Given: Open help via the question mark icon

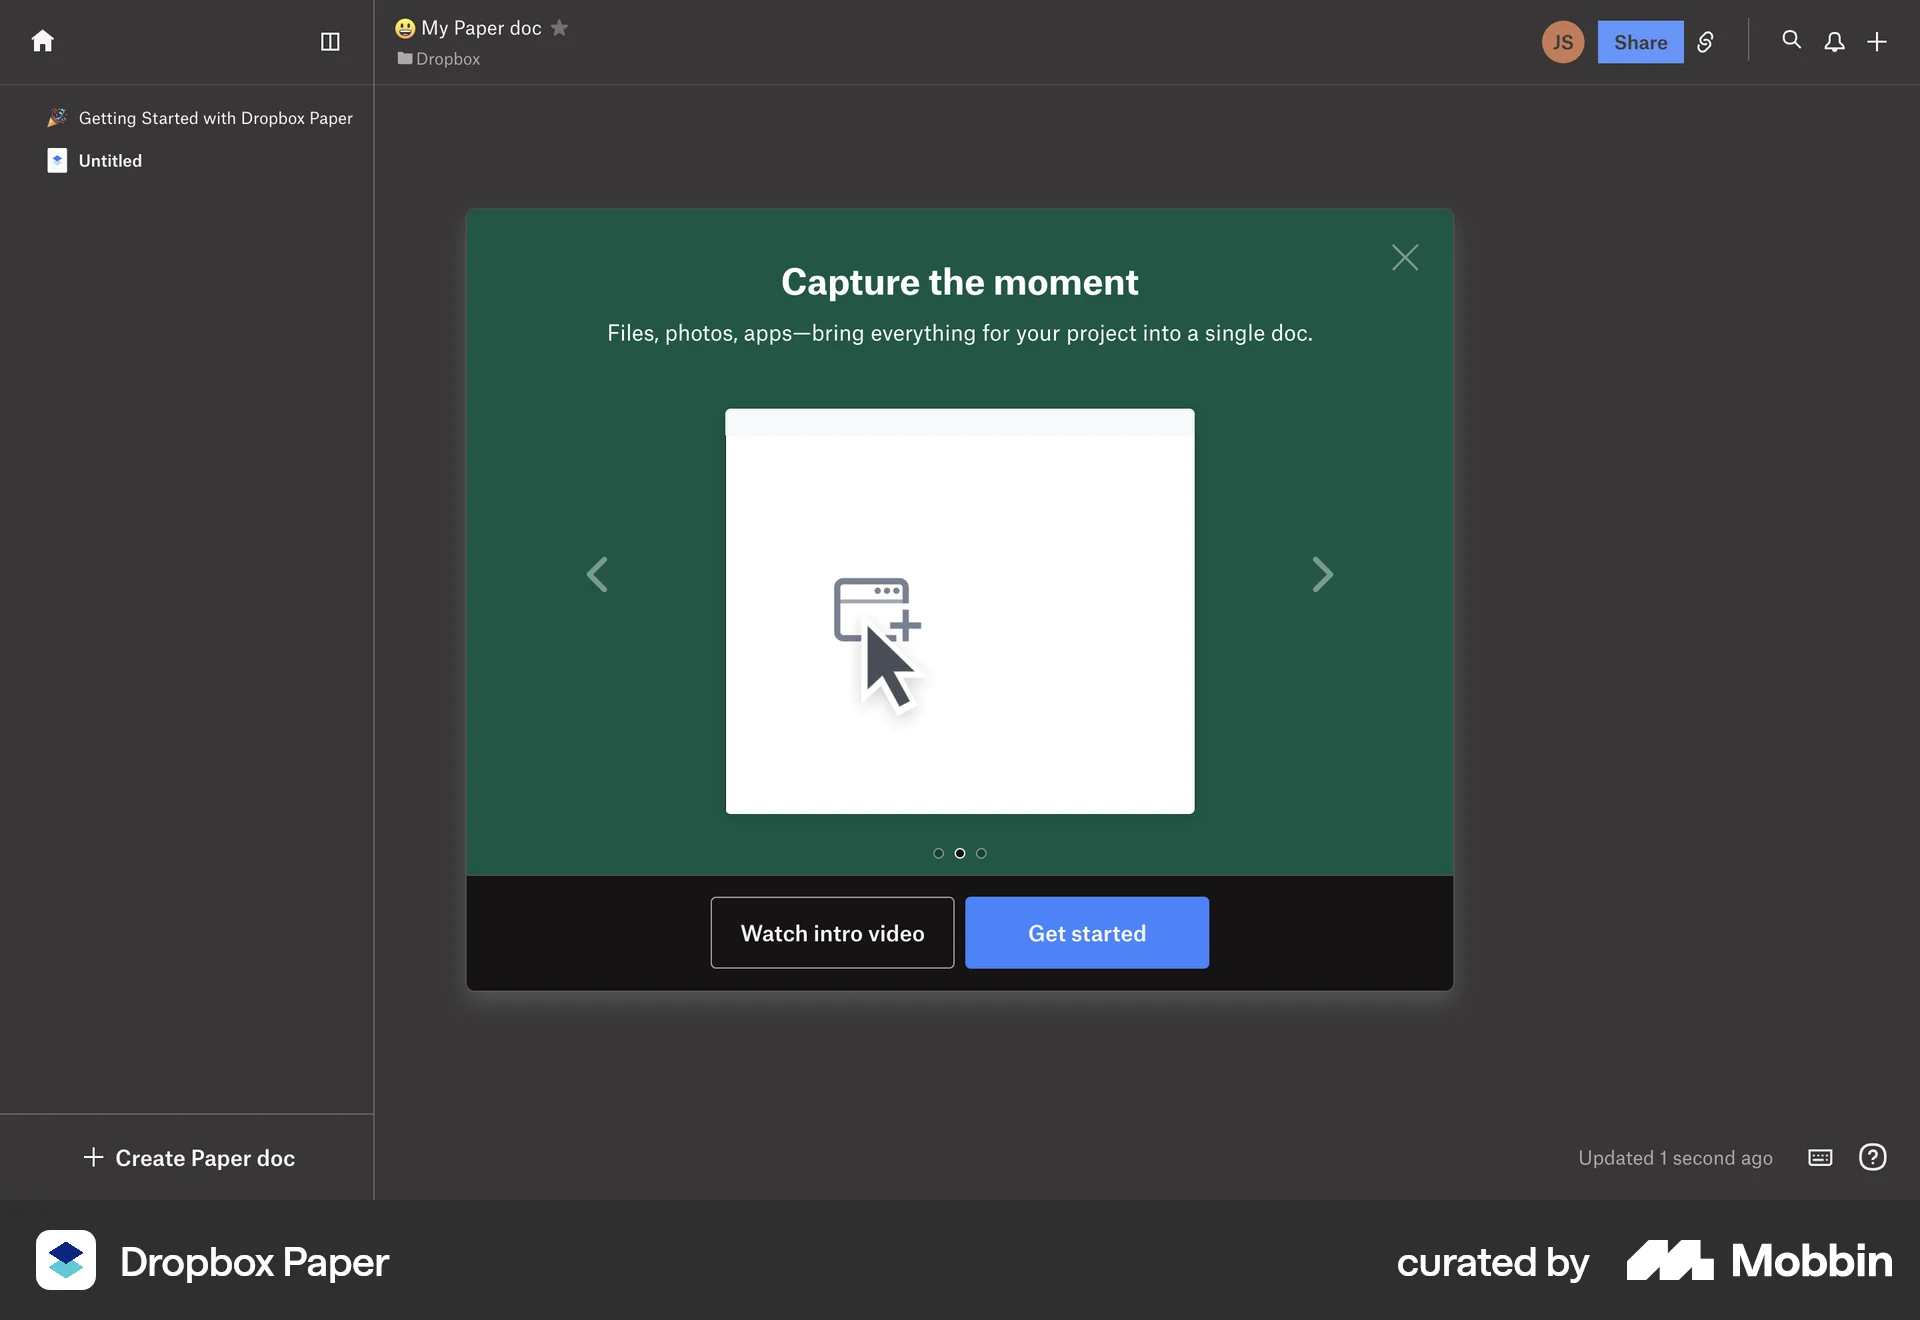Looking at the screenshot, I should tap(1873, 1157).
